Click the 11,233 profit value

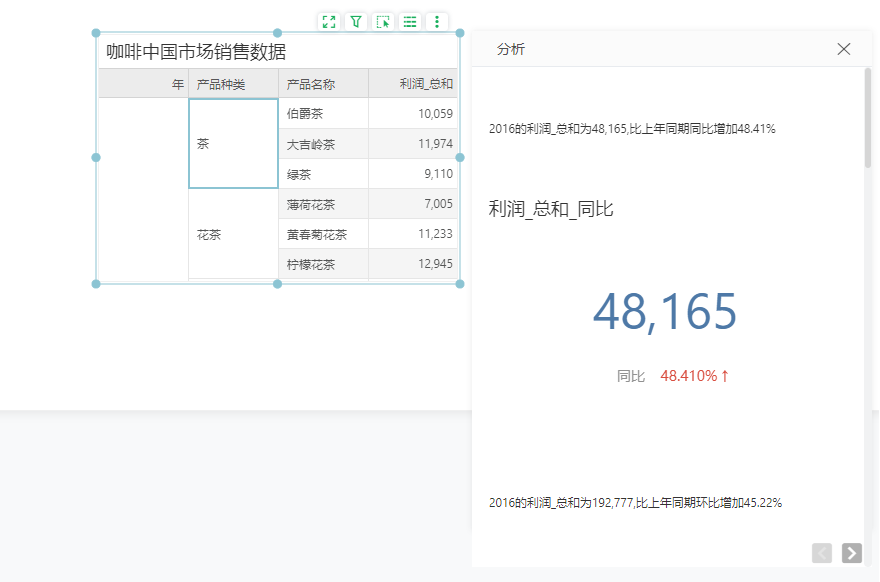[x=435, y=234]
